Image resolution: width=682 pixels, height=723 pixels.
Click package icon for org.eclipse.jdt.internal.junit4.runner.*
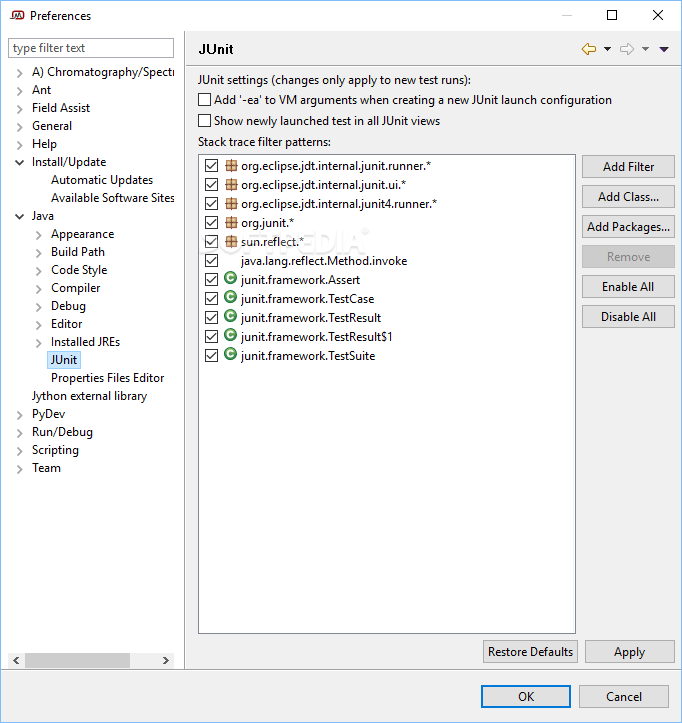231,203
